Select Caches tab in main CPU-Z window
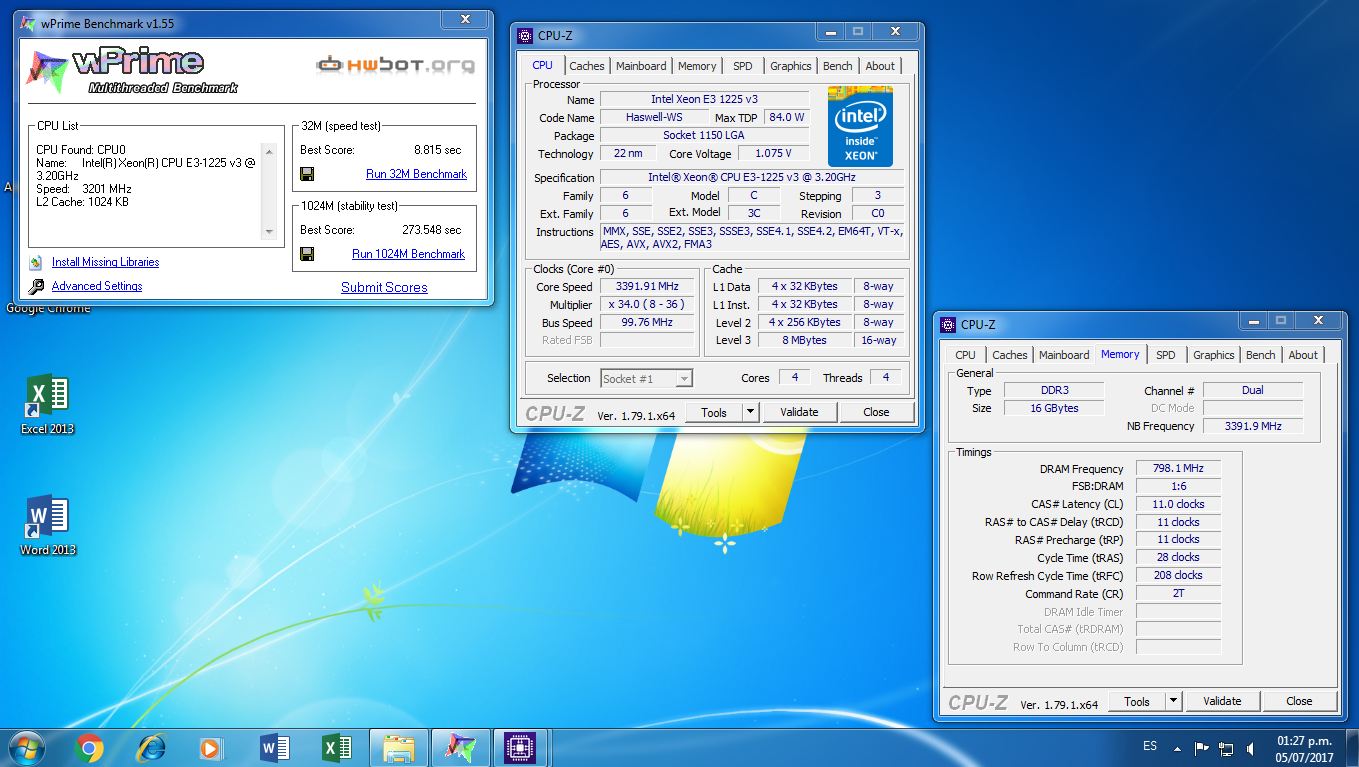Image resolution: width=1359 pixels, height=767 pixels. (x=587, y=66)
